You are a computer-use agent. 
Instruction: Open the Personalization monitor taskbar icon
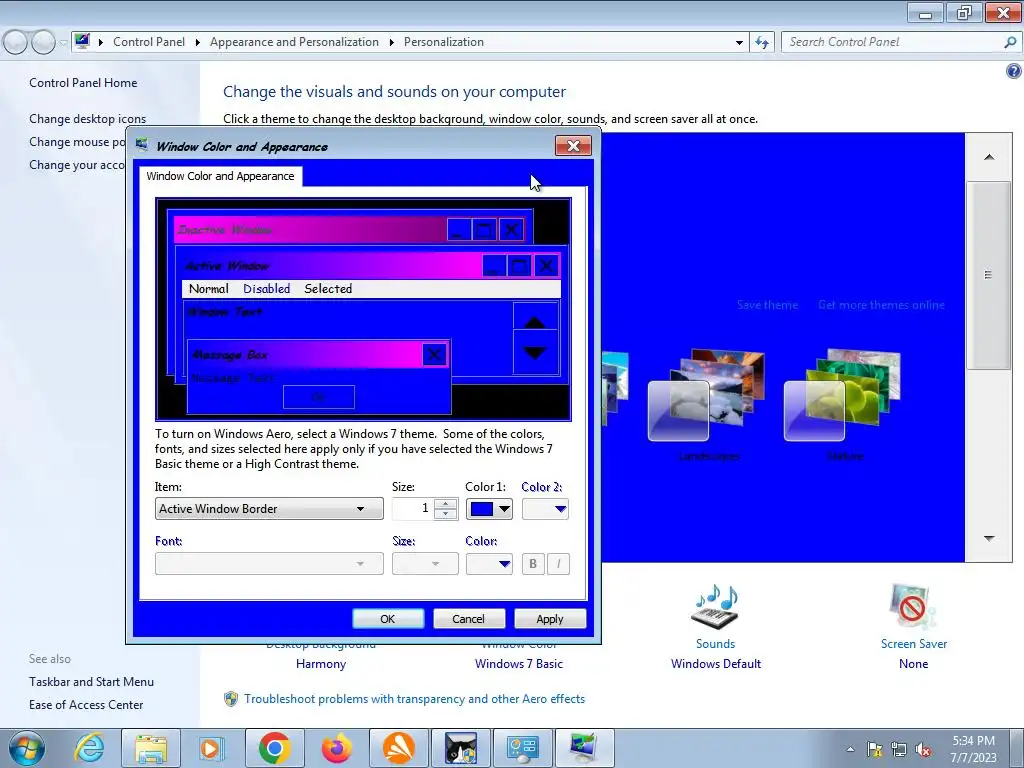[x=584, y=748]
